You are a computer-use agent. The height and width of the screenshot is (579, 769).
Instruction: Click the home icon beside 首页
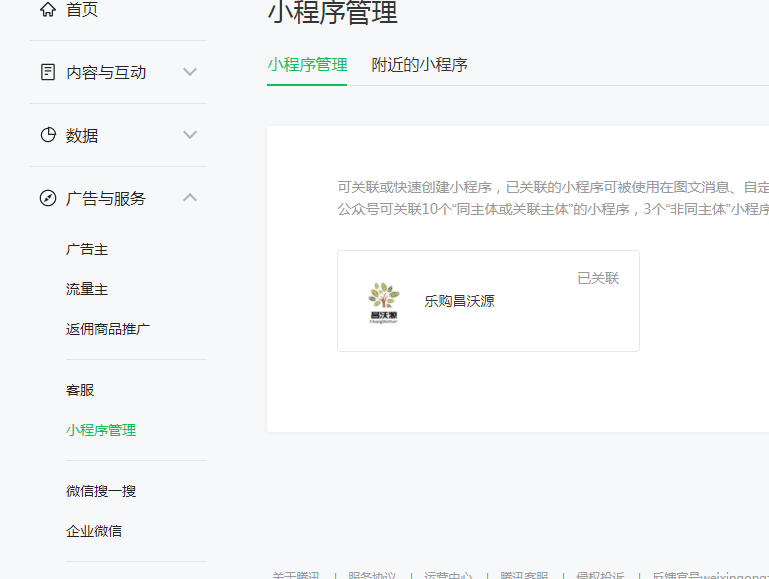pos(48,9)
